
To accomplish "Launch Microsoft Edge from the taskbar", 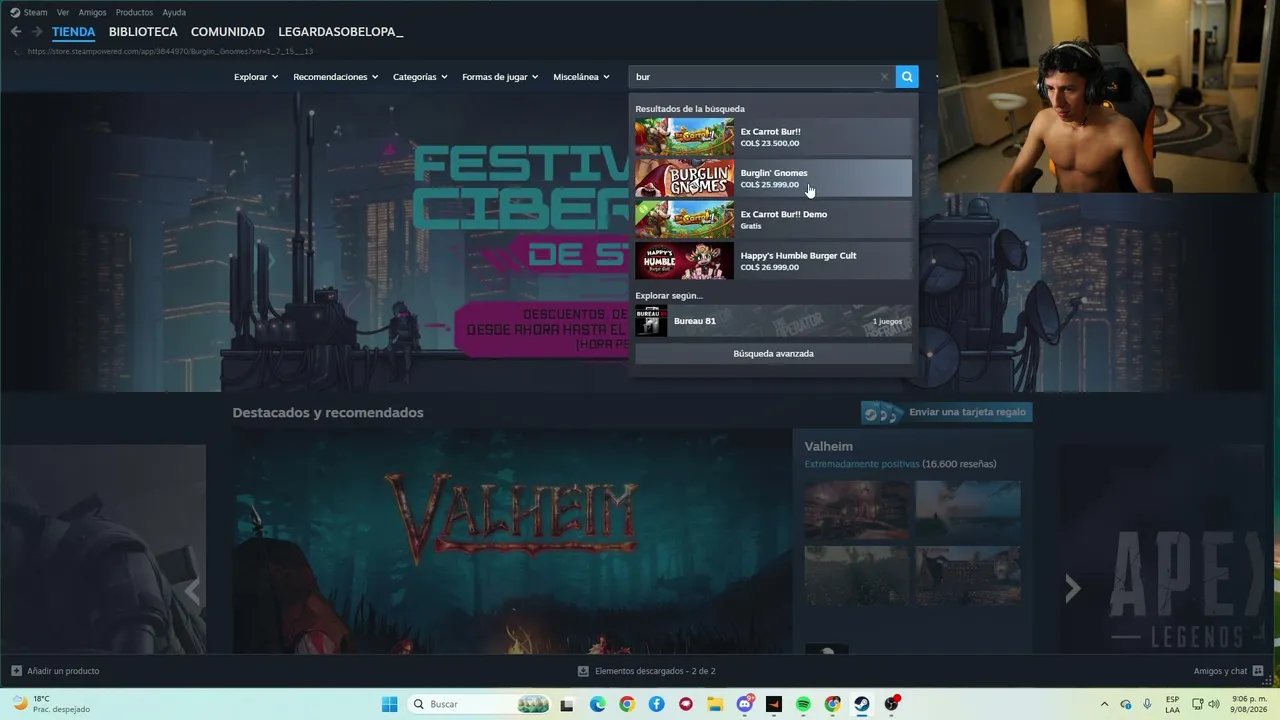I will click(597, 704).
